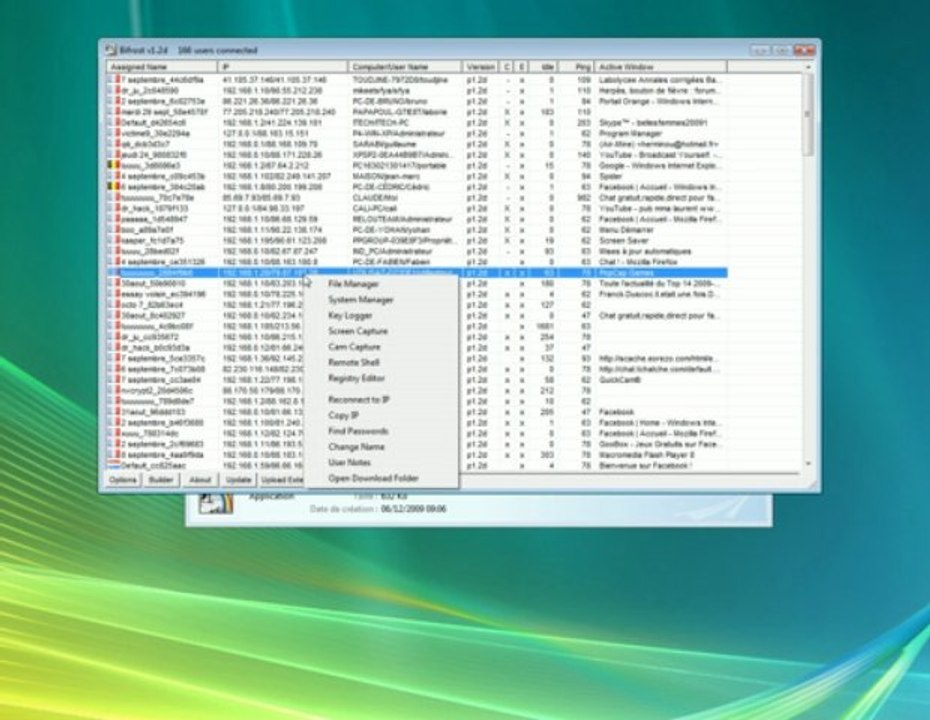This screenshot has height=720, width=930.
Task: Click the IP column header
Action: [x=282, y=67]
